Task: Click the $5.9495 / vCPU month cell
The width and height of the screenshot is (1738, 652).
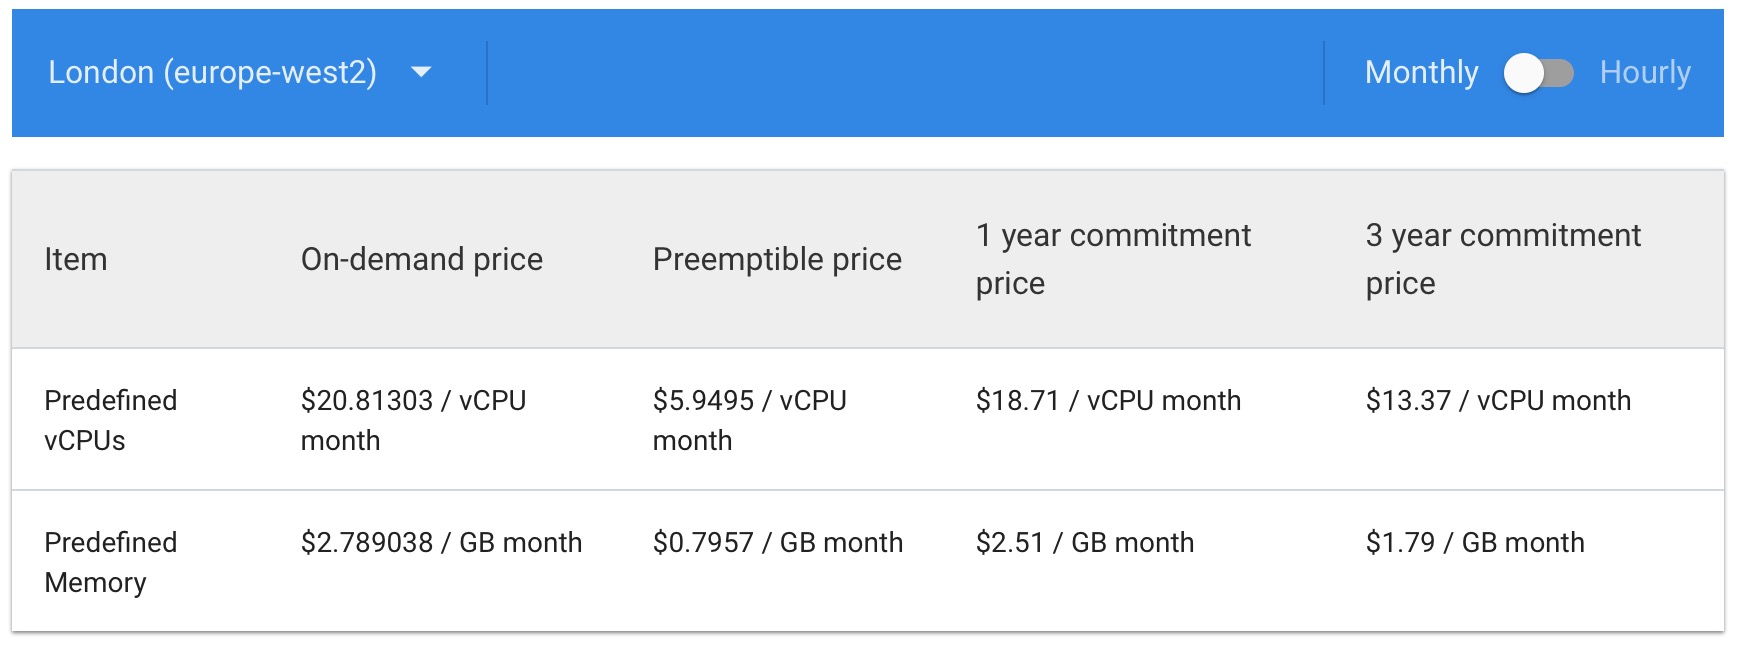Action: click(749, 420)
